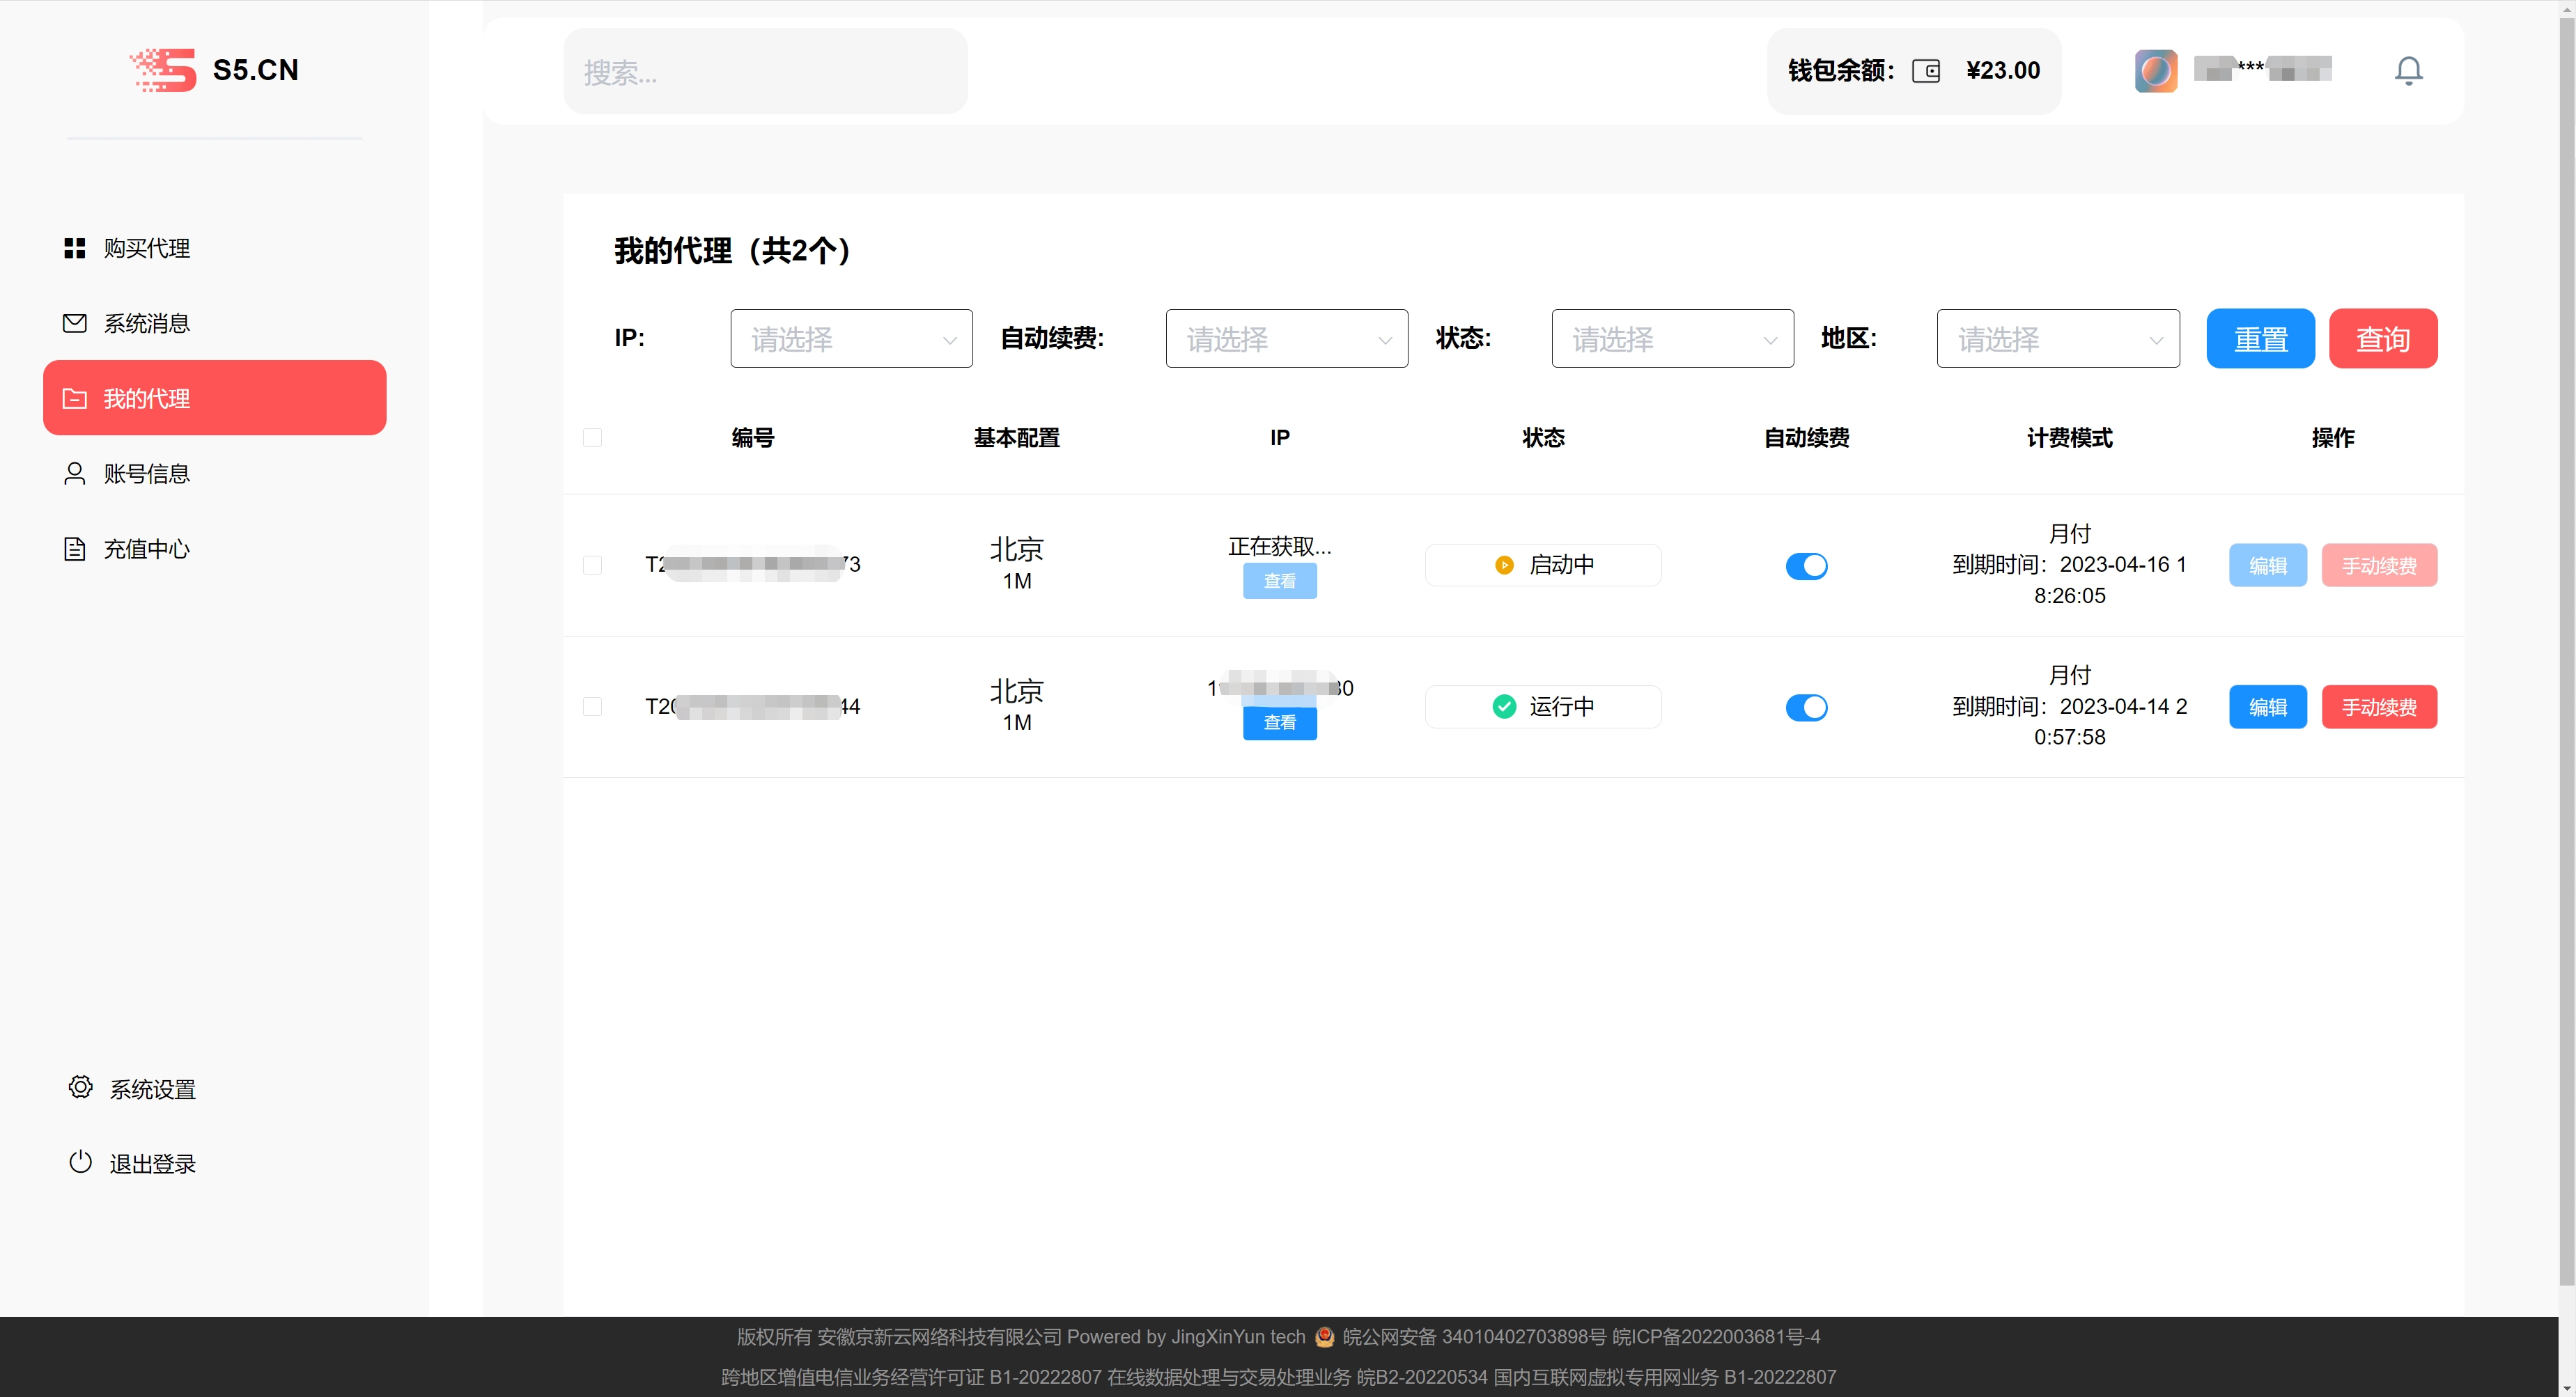Click the notification bell icon
The width and height of the screenshot is (2576, 1397).
click(x=2408, y=71)
